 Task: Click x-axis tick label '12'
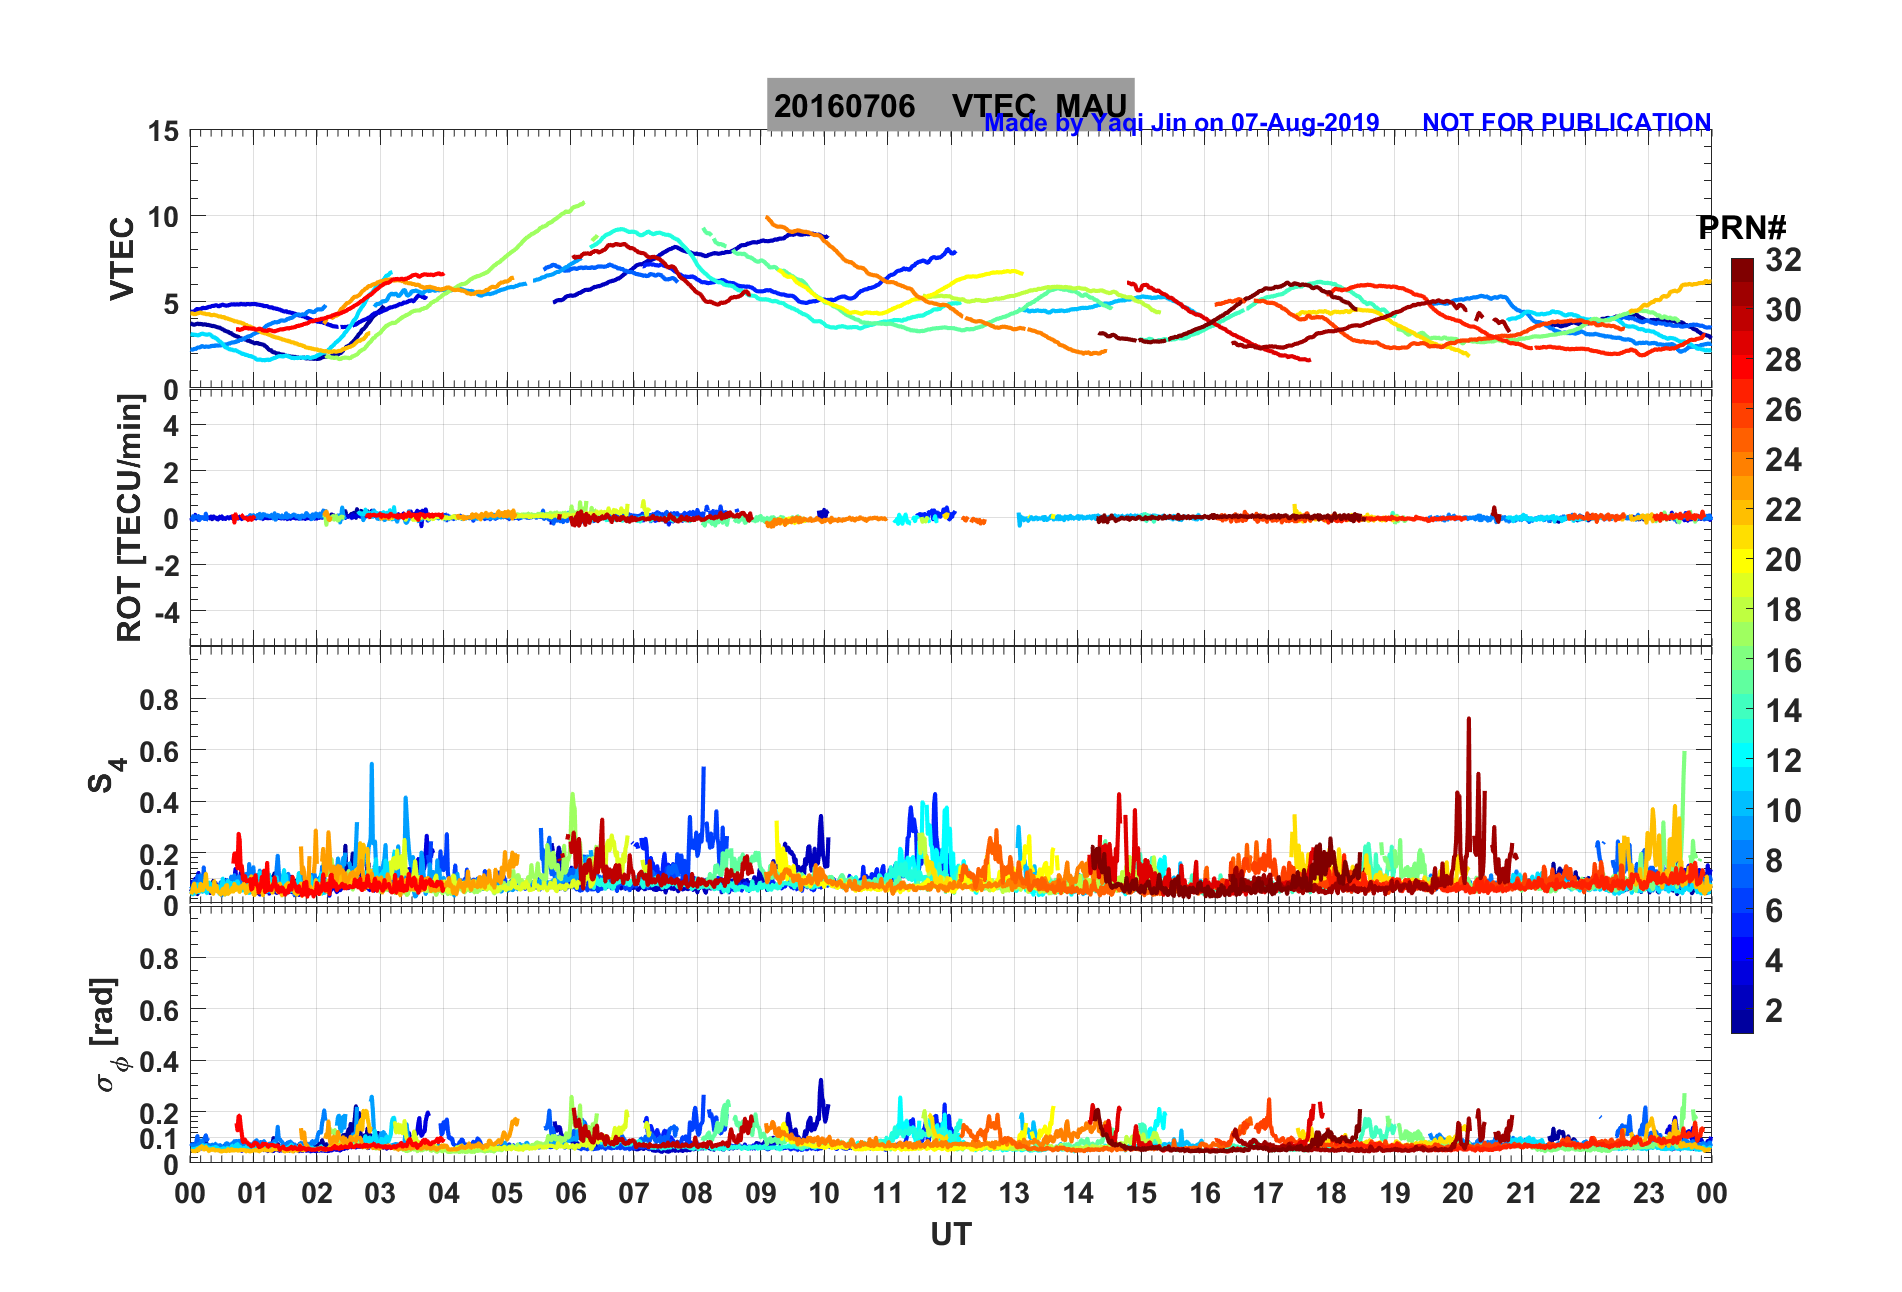pos(951,1193)
